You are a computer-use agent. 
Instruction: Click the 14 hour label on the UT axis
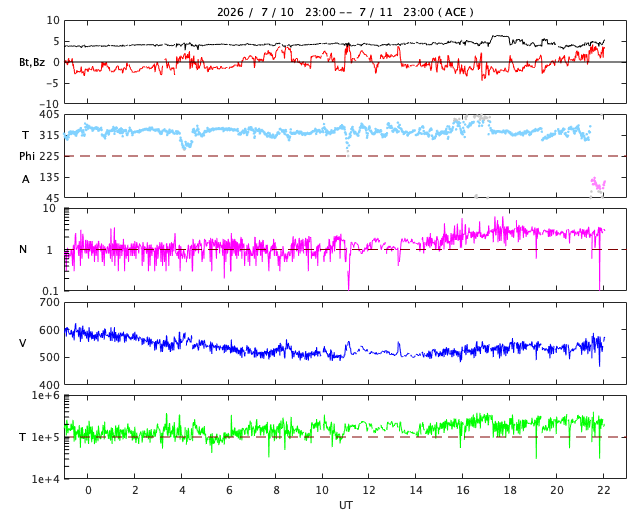click(416, 490)
